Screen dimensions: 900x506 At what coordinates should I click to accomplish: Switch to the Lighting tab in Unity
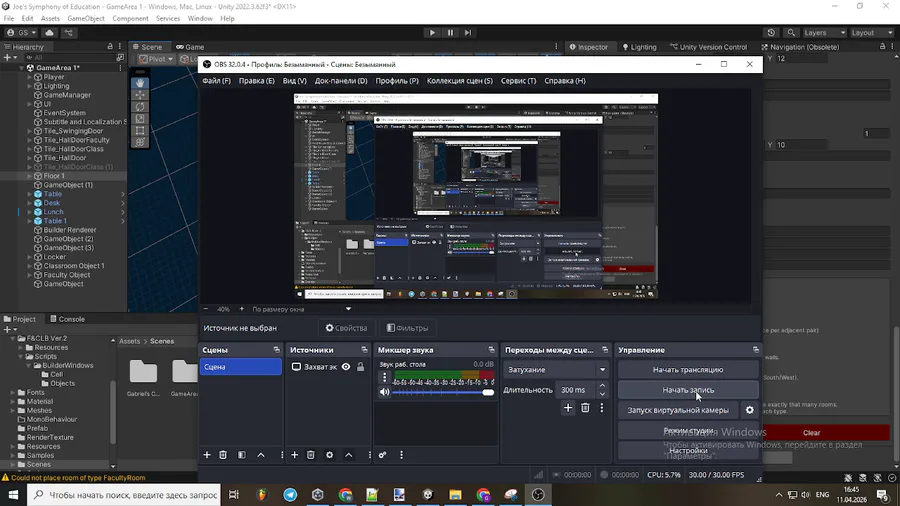coord(639,47)
